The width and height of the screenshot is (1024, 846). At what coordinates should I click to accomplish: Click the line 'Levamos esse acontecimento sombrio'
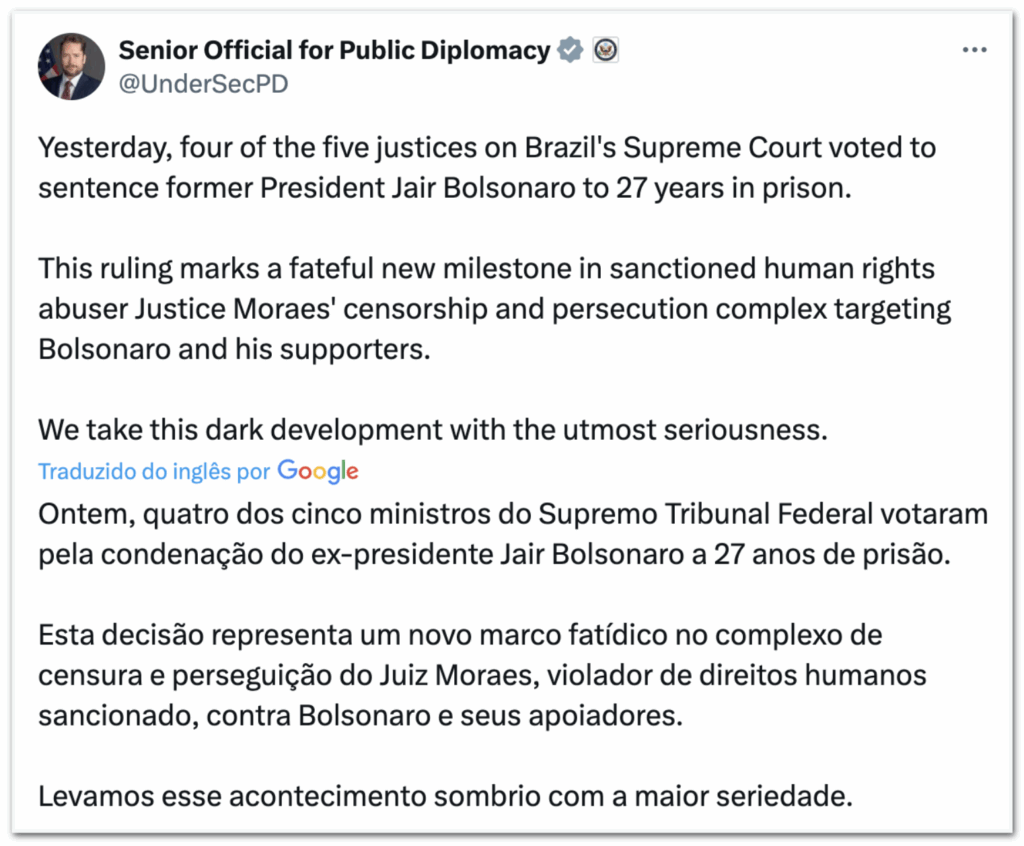click(445, 797)
